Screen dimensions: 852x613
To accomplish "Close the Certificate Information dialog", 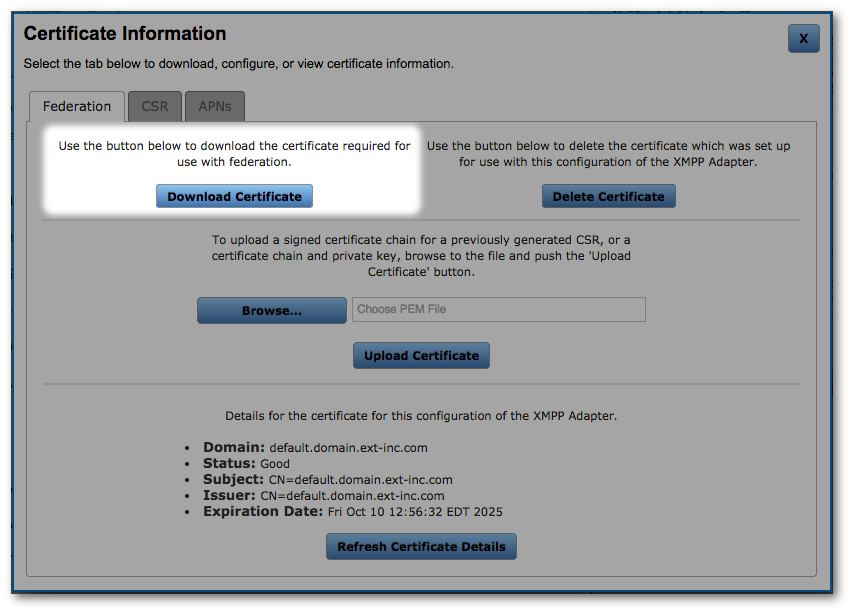I will pyautogui.click(x=803, y=38).
